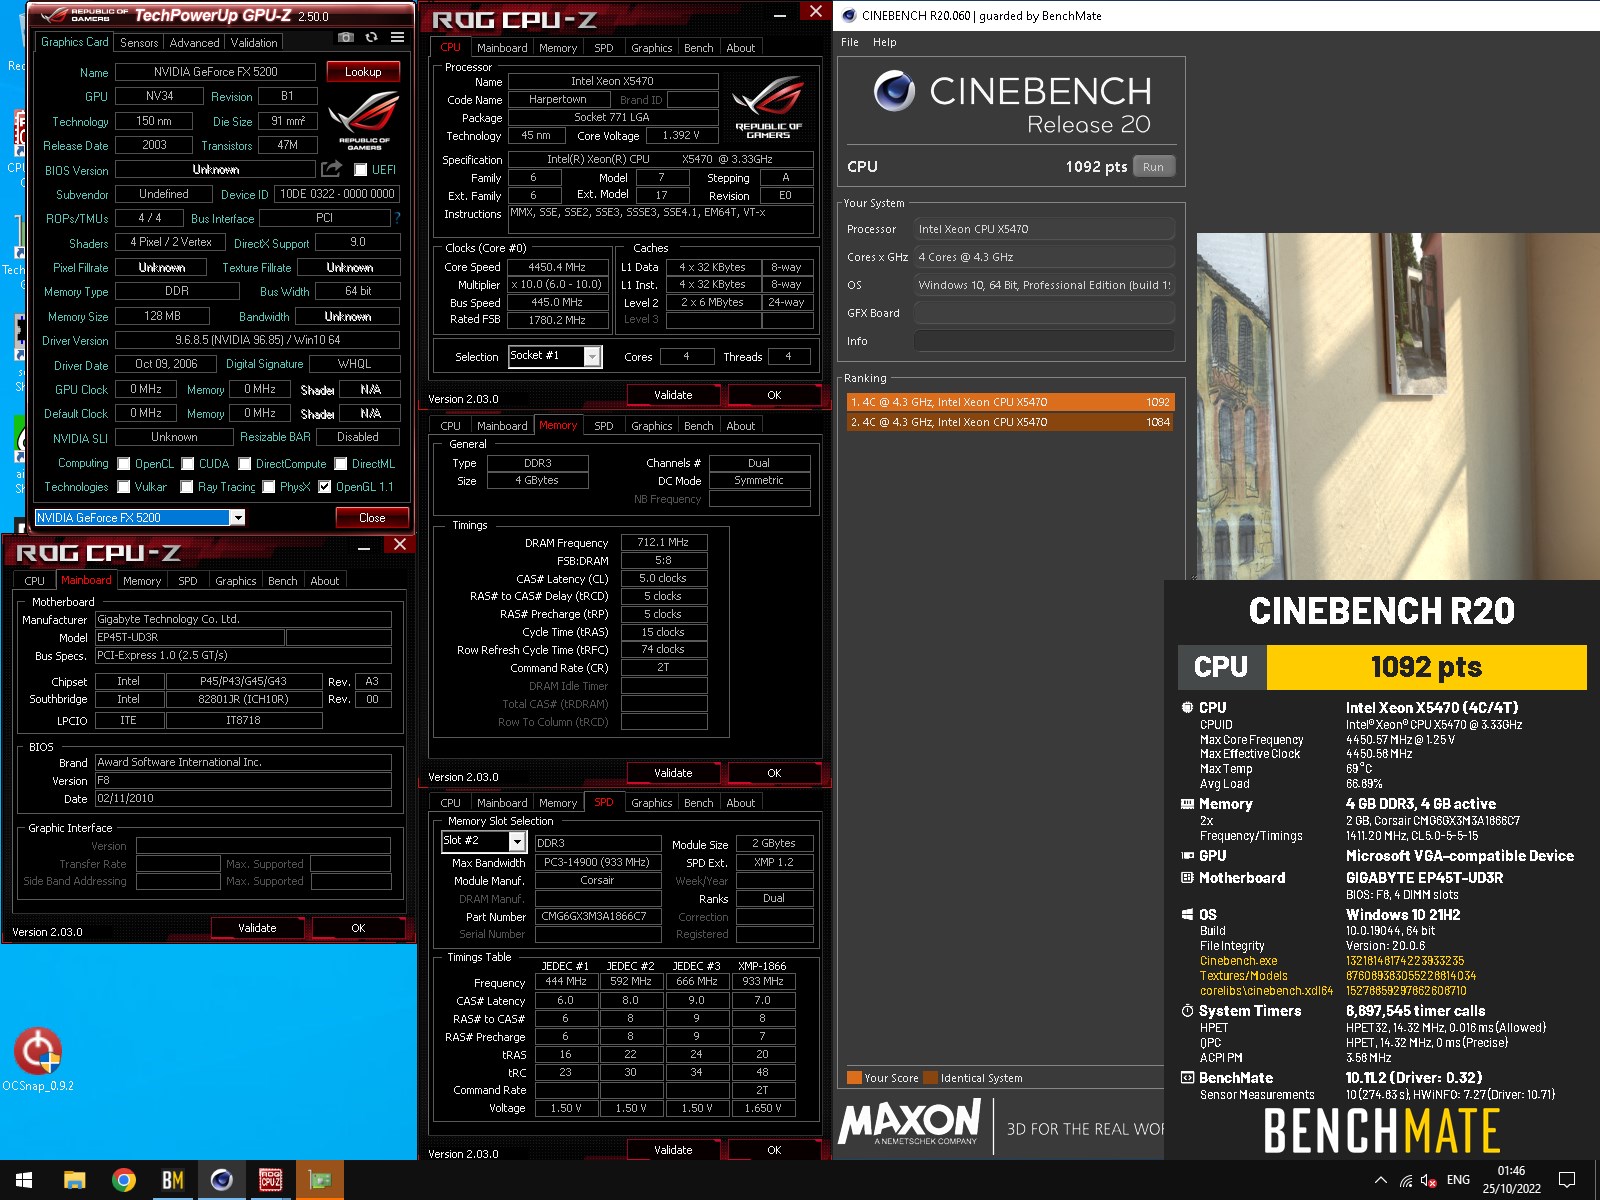The image size is (1600, 1200).
Task: Click the ENG language indicator
Action: tap(1458, 1180)
